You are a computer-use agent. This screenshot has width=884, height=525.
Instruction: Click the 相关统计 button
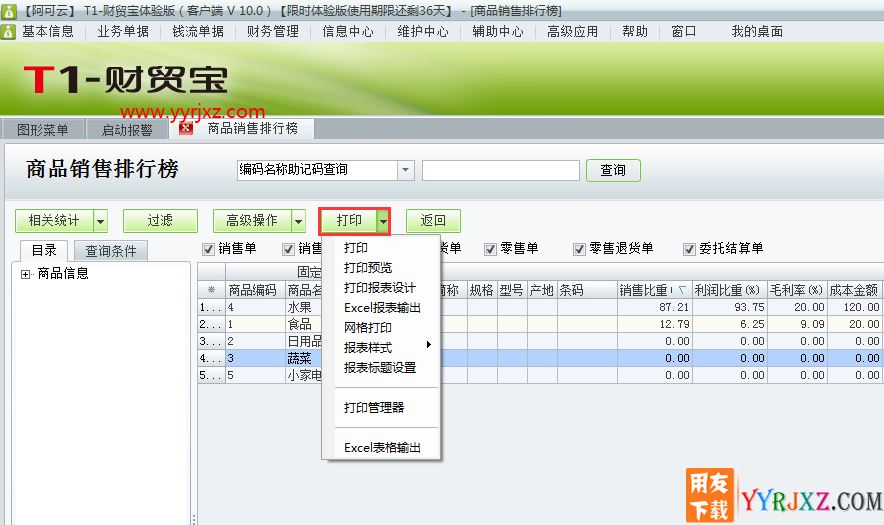pos(54,221)
